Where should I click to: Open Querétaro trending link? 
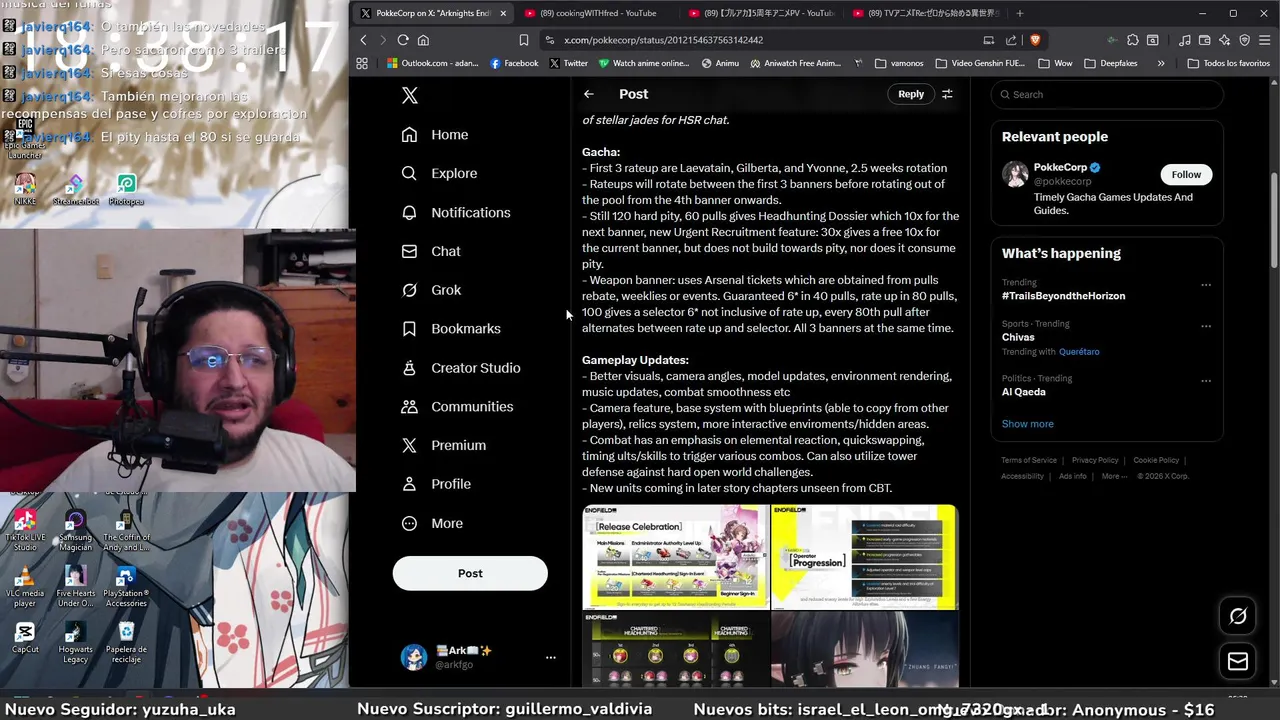coord(1079,352)
